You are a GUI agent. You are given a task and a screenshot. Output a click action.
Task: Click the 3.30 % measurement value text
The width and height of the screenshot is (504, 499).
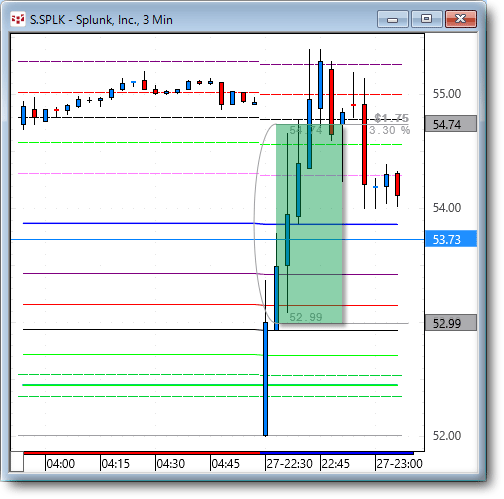389,130
